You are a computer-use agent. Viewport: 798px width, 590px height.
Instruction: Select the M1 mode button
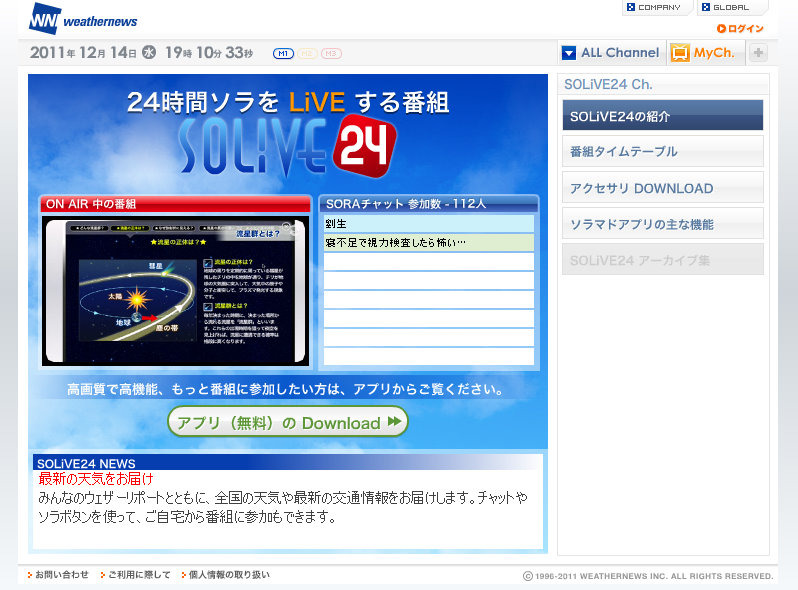283,53
